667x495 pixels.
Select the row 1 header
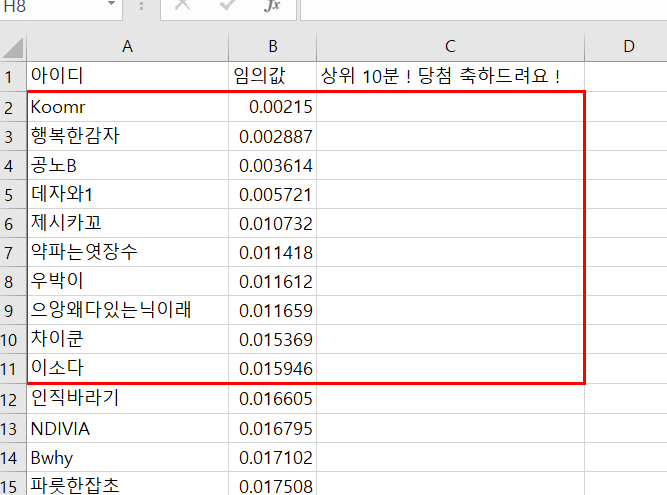[13, 76]
